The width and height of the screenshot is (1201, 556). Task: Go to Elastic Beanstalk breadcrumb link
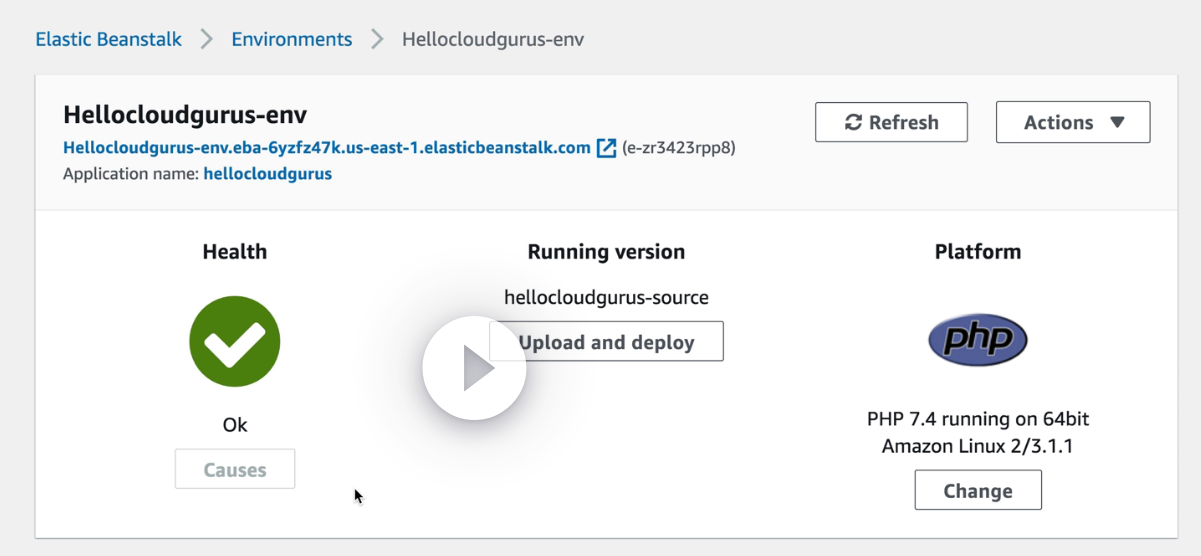pos(109,40)
